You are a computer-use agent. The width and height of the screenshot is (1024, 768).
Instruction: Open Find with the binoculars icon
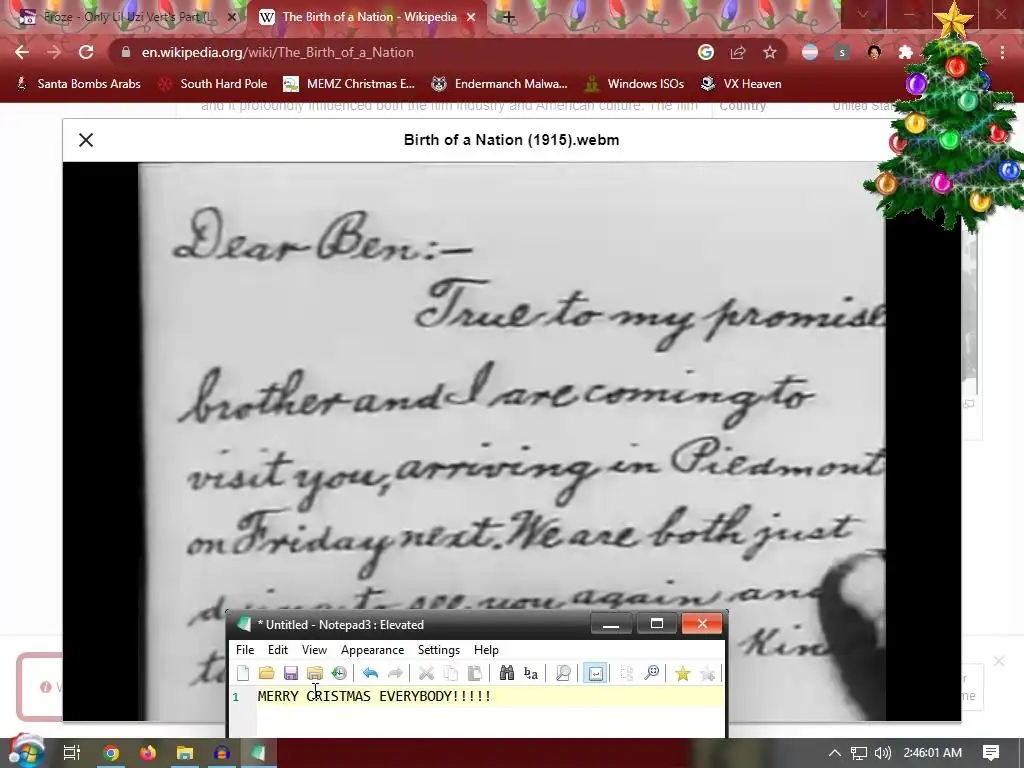pyautogui.click(x=507, y=673)
